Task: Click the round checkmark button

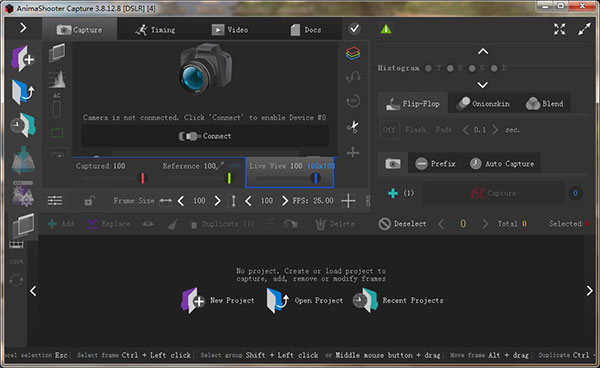Action: 355,29
